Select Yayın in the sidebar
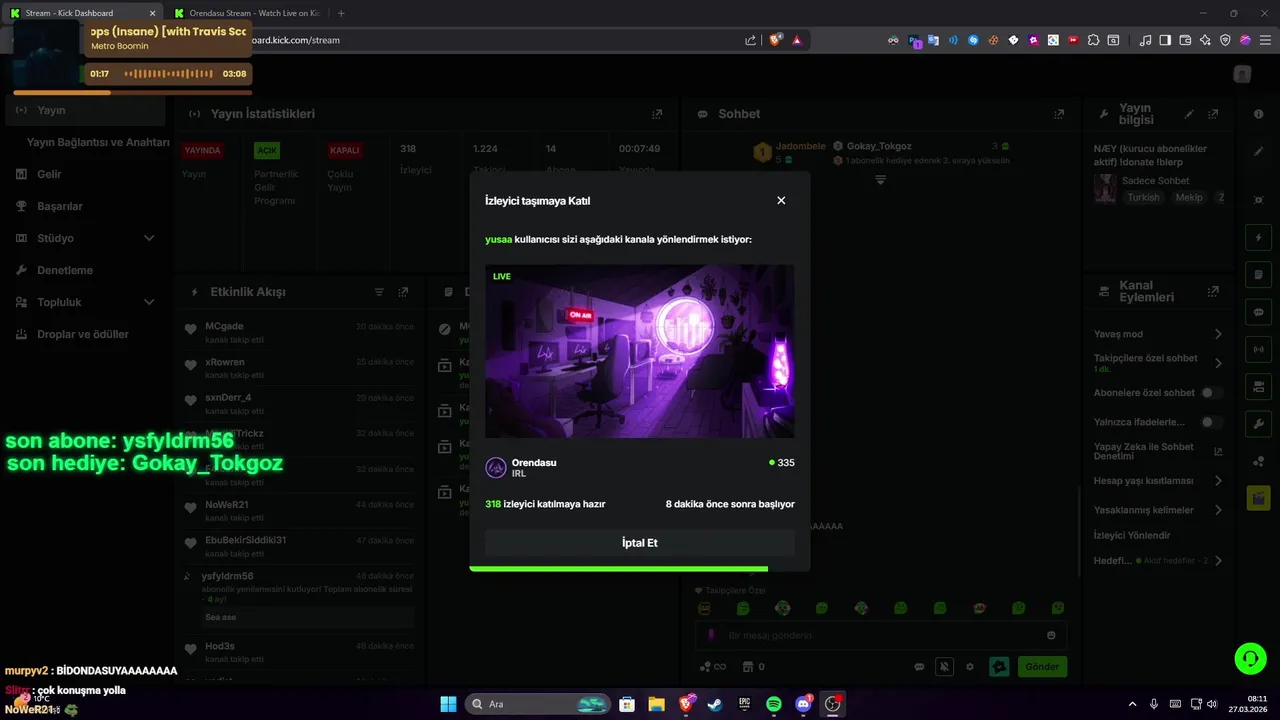This screenshot has height=720, width=1280. click(85, 110)
